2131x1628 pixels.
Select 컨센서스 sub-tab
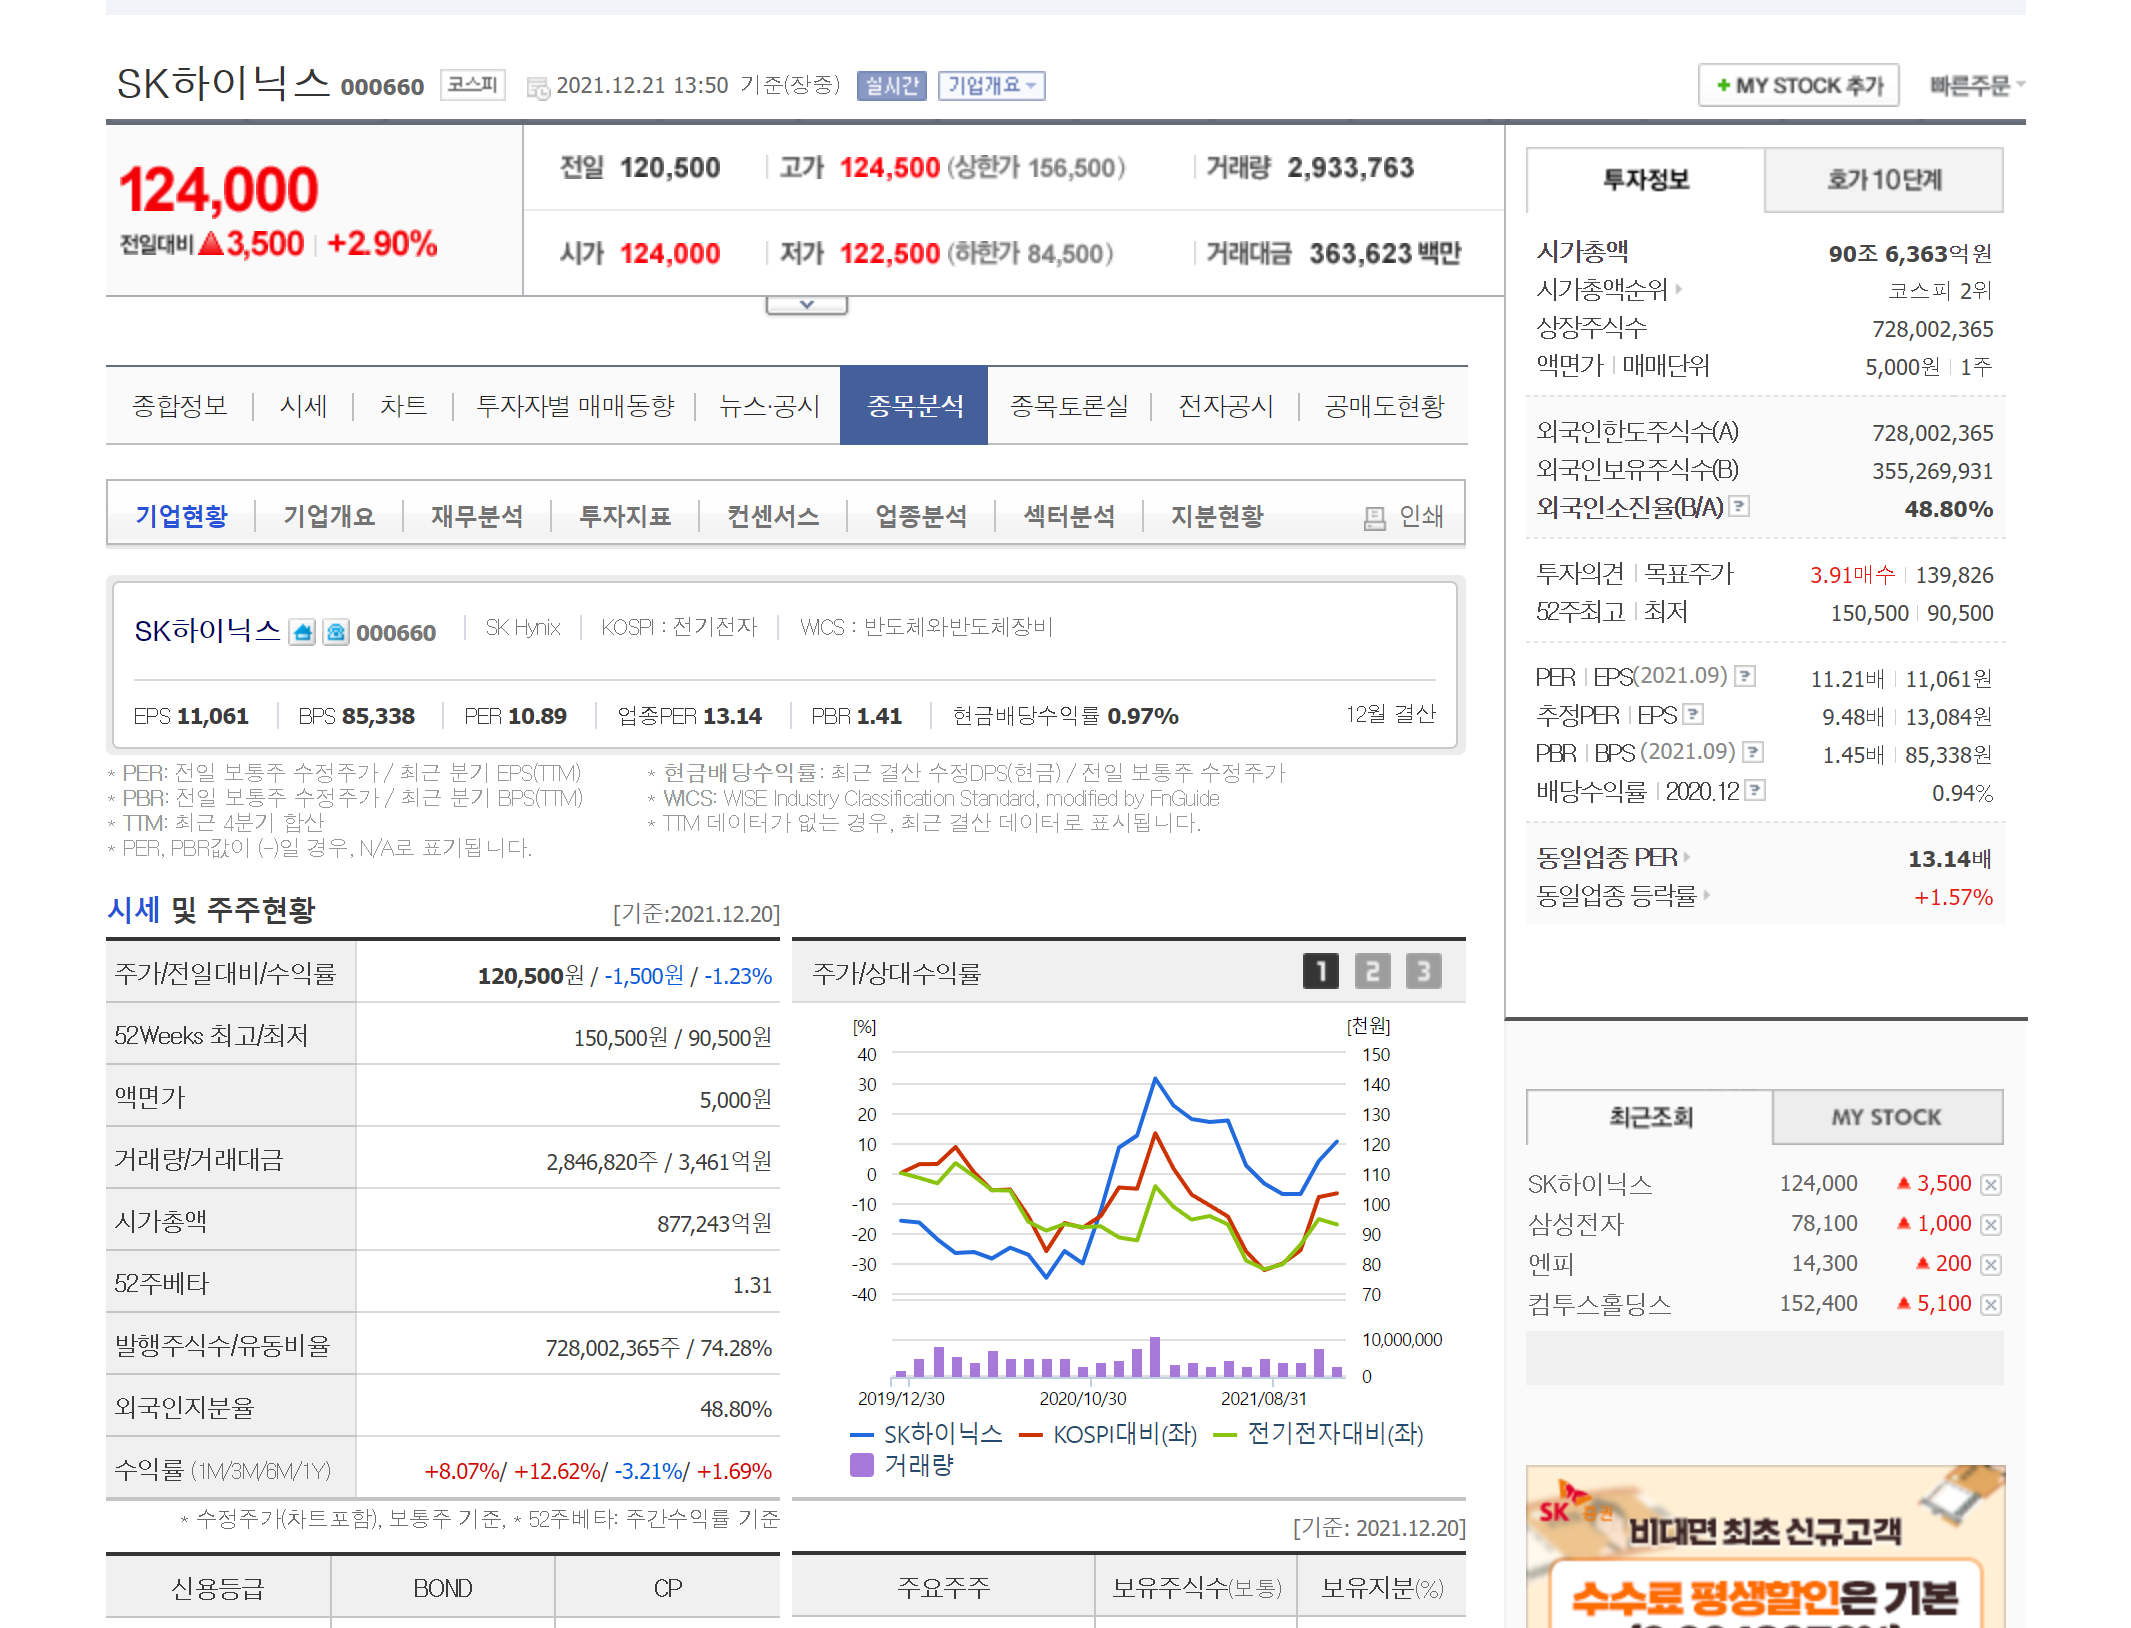pos(773,516)
